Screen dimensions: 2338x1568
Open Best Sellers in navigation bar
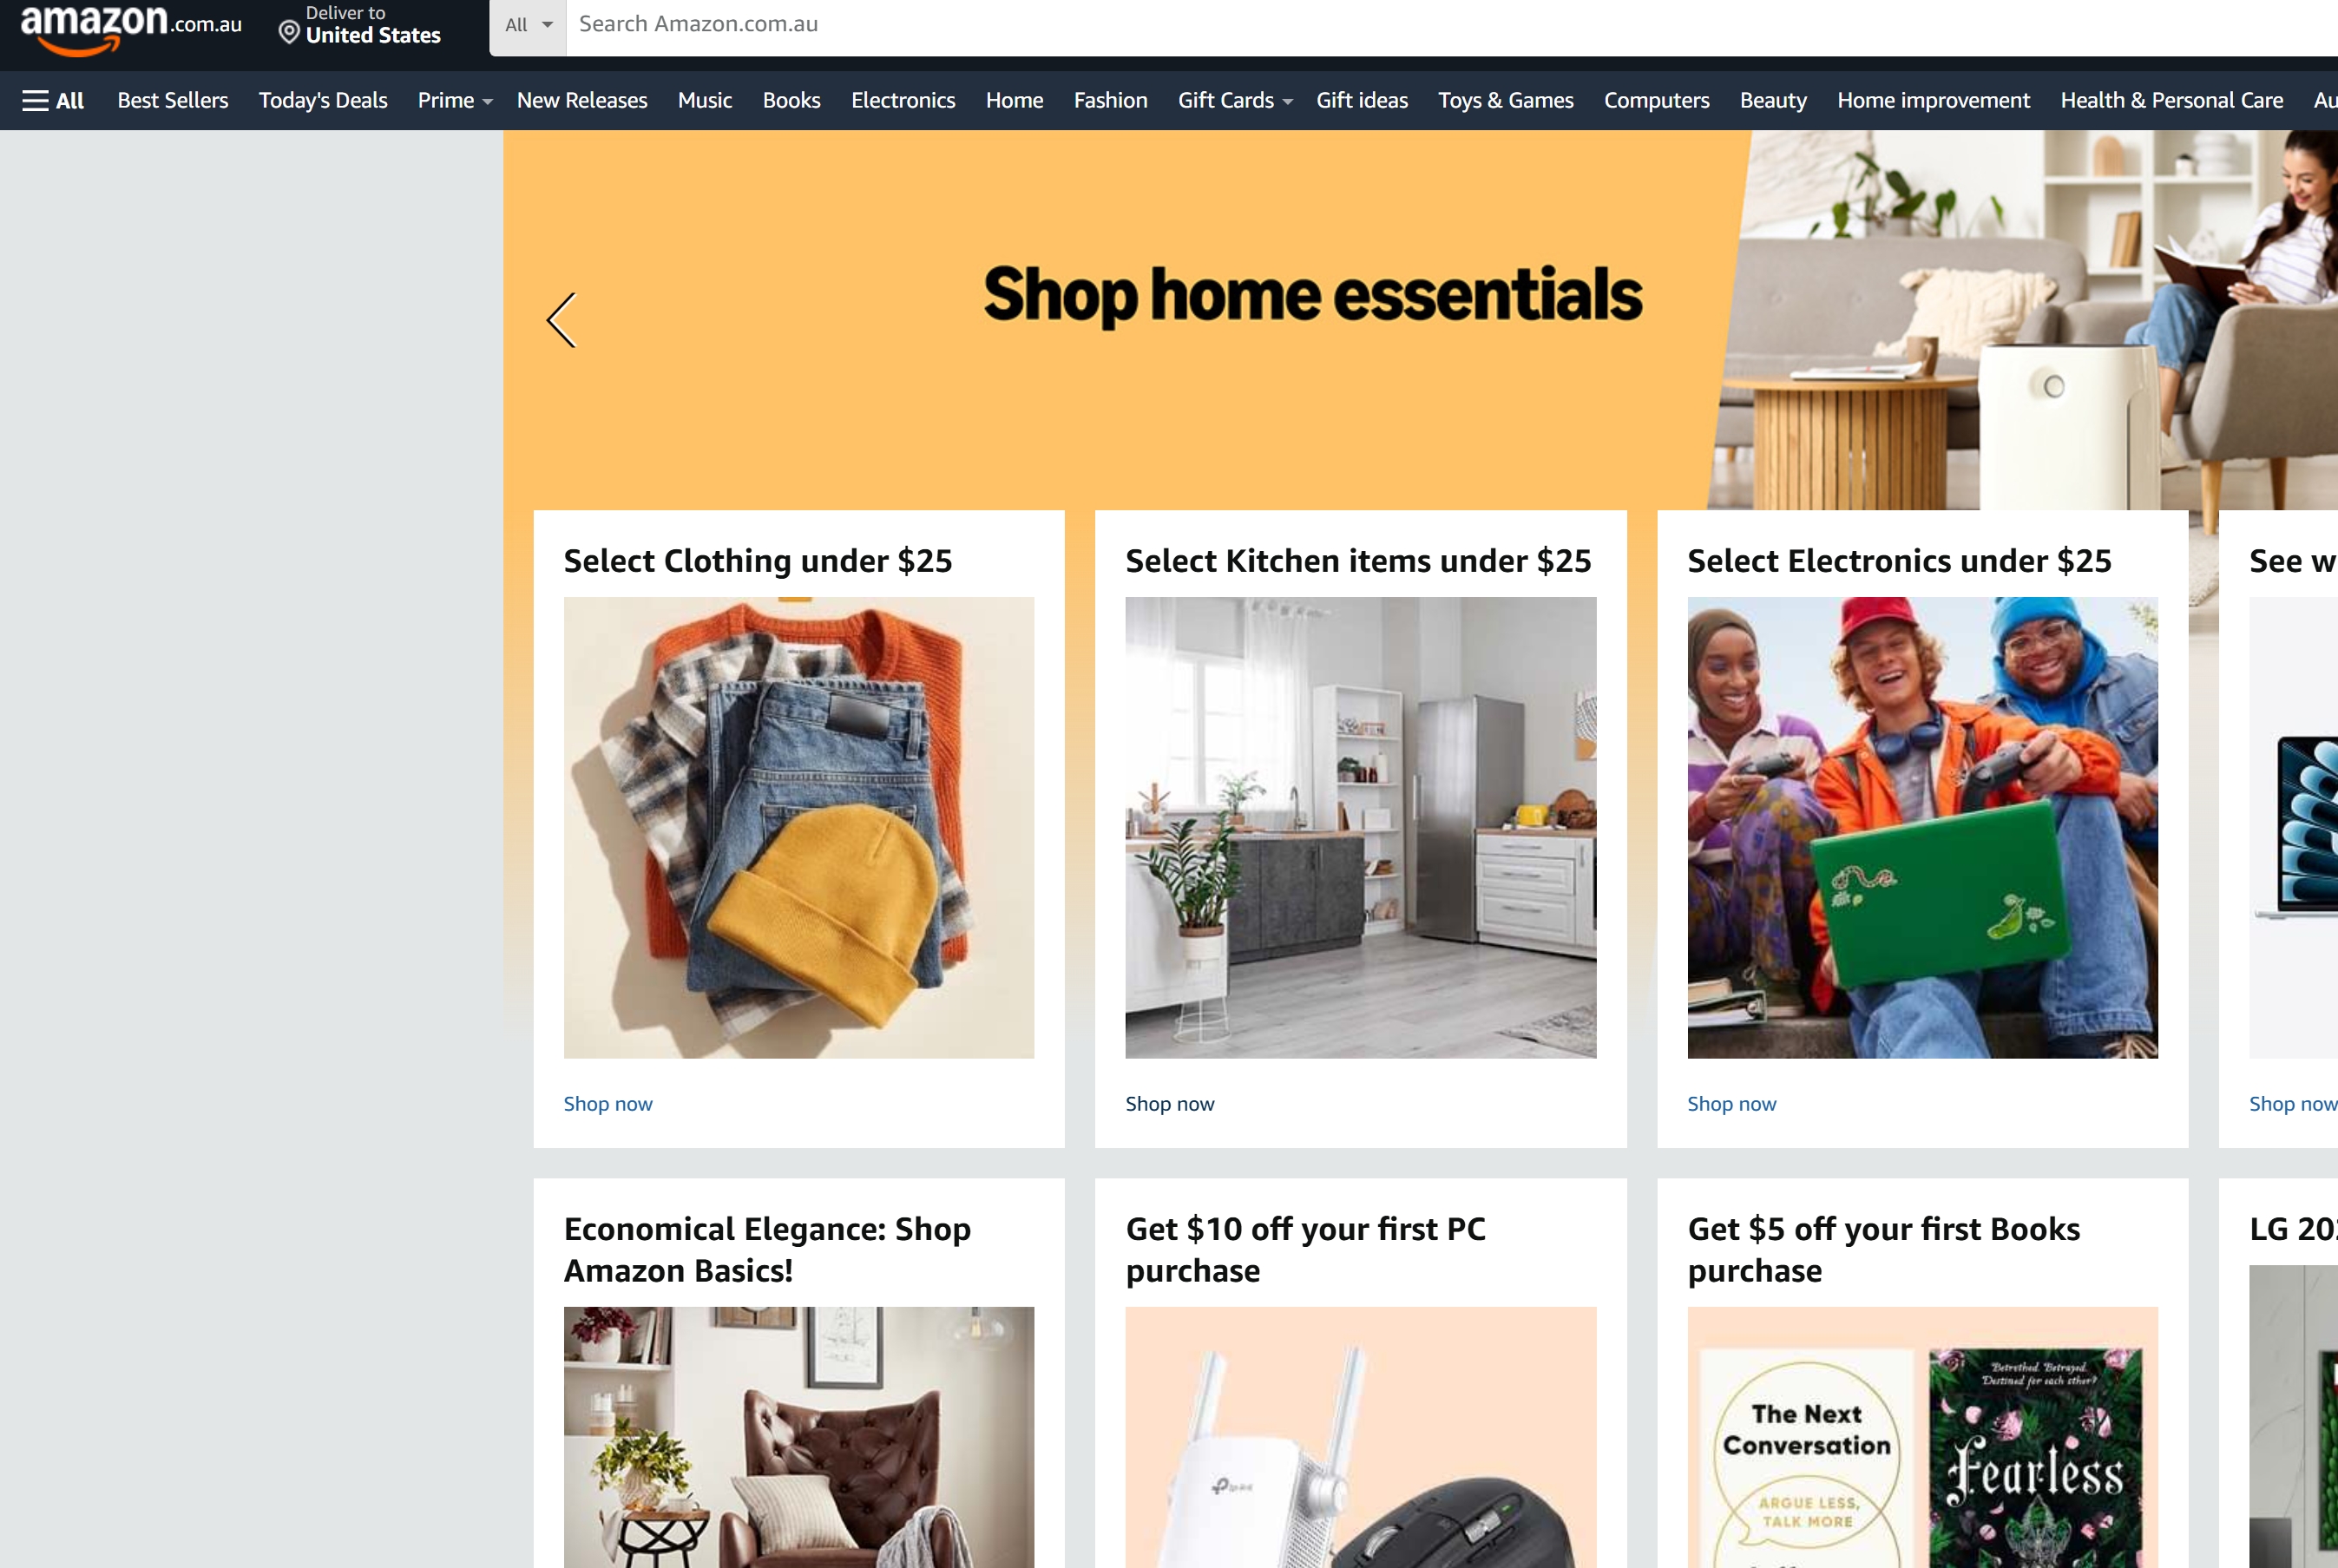tap(173, 100)
